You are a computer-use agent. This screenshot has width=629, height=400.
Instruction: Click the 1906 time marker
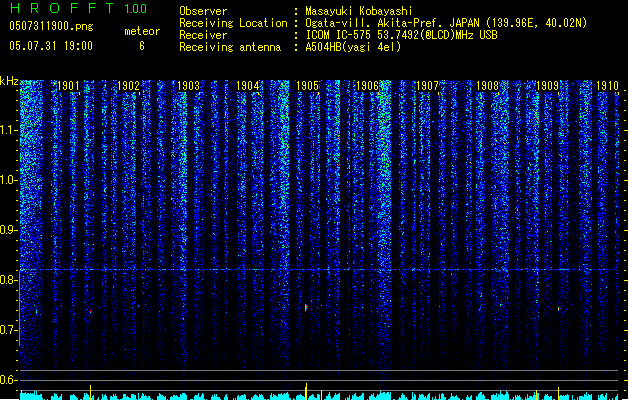[x=367, y=86]
